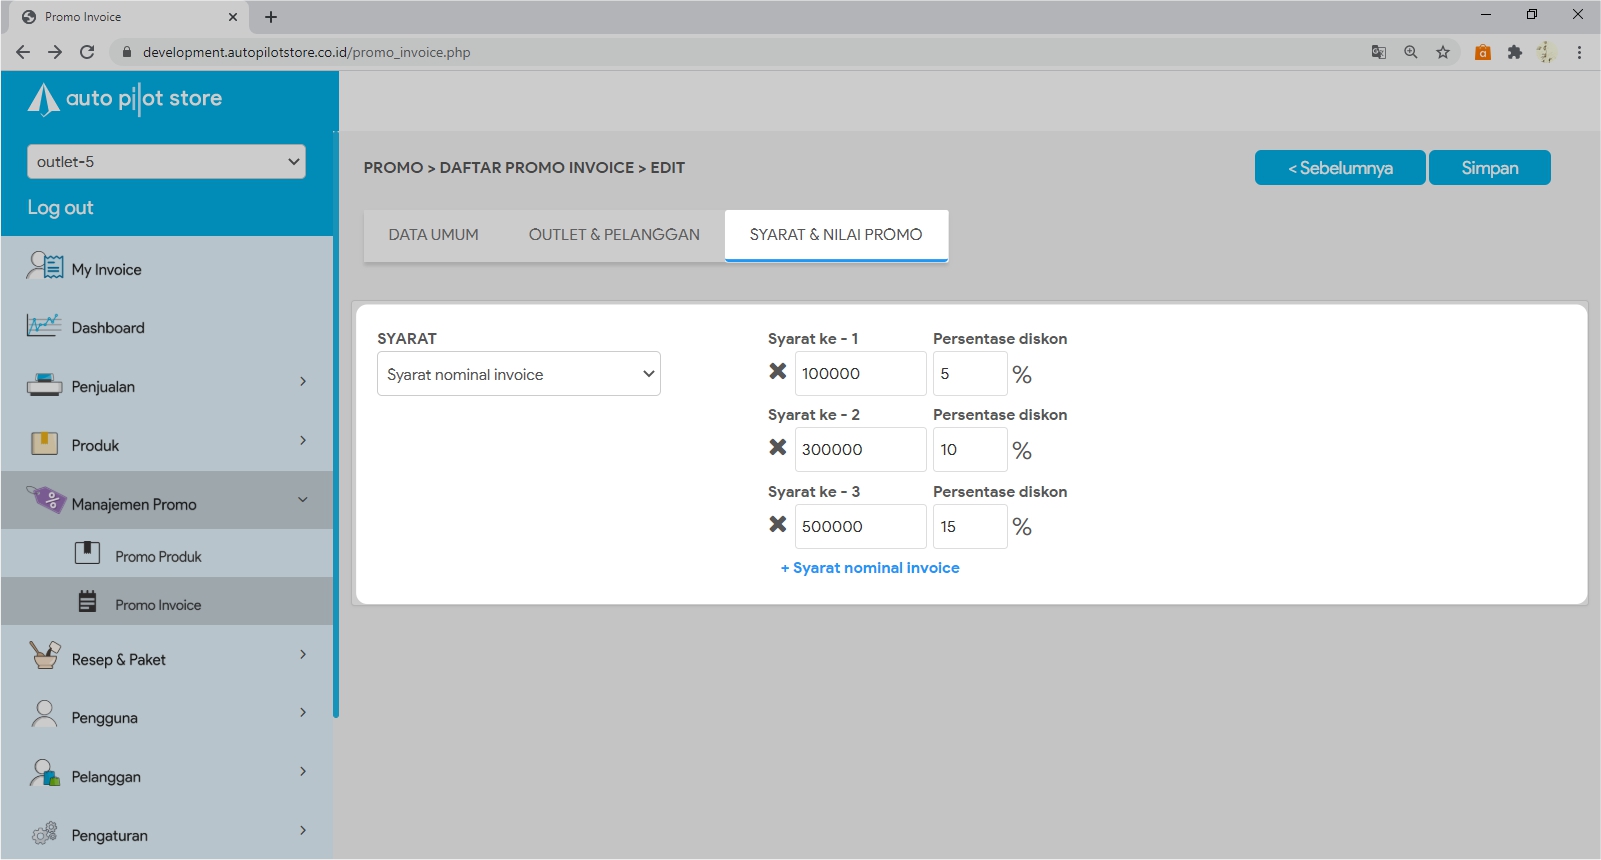1601x860 pixels.
Task: Click the Promo Invoice list icon
Action: coord(88,602)
